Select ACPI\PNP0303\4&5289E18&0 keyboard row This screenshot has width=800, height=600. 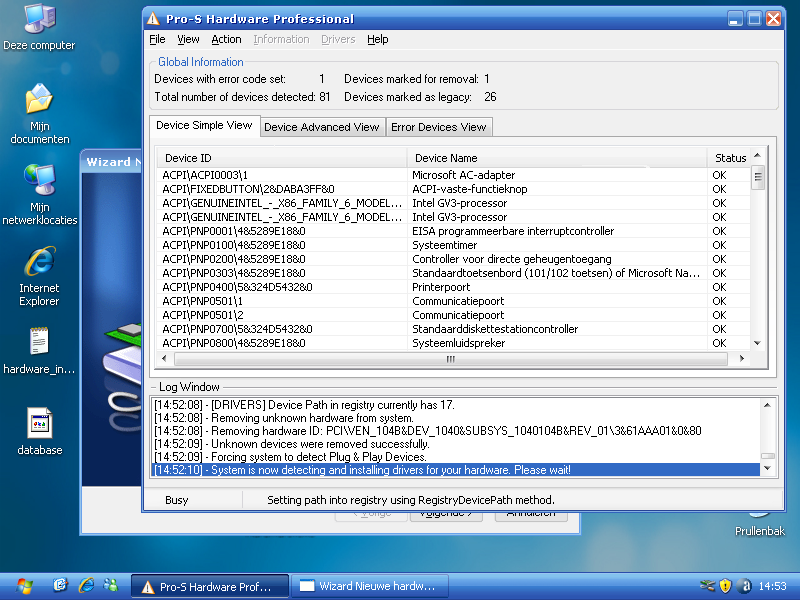click(453, 273)
